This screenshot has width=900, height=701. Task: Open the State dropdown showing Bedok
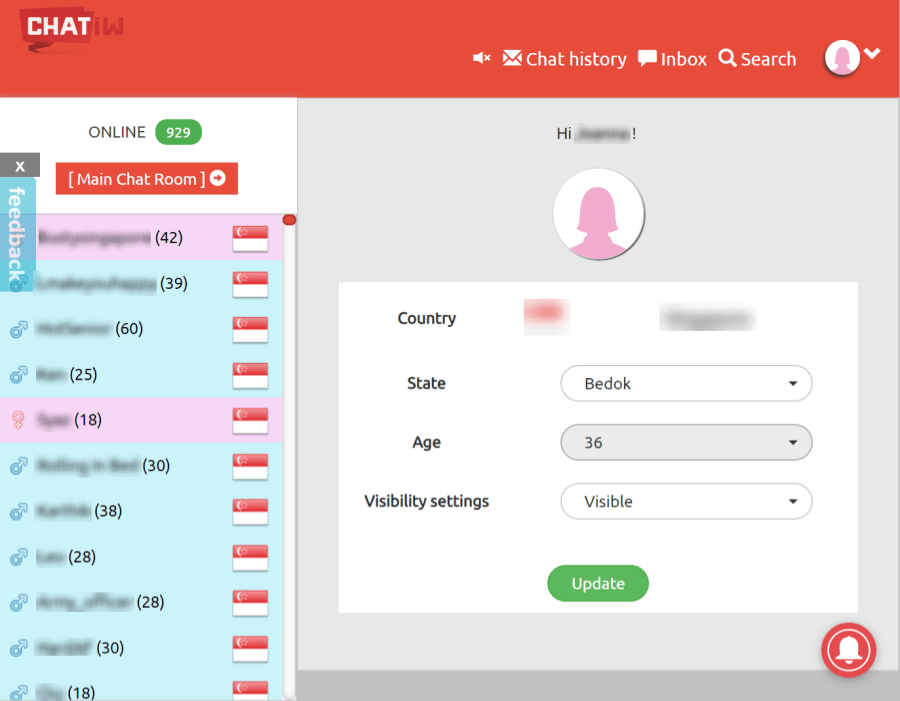685,383
